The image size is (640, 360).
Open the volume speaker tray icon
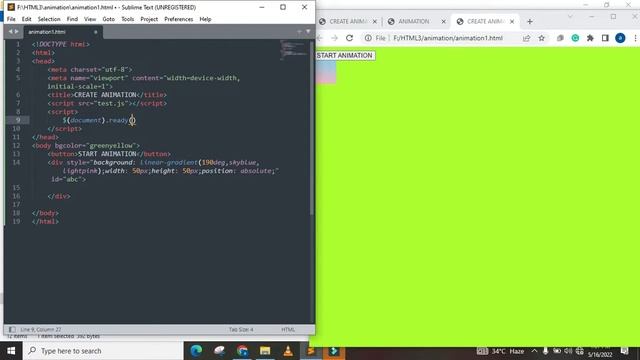click(x=568, y=351)
